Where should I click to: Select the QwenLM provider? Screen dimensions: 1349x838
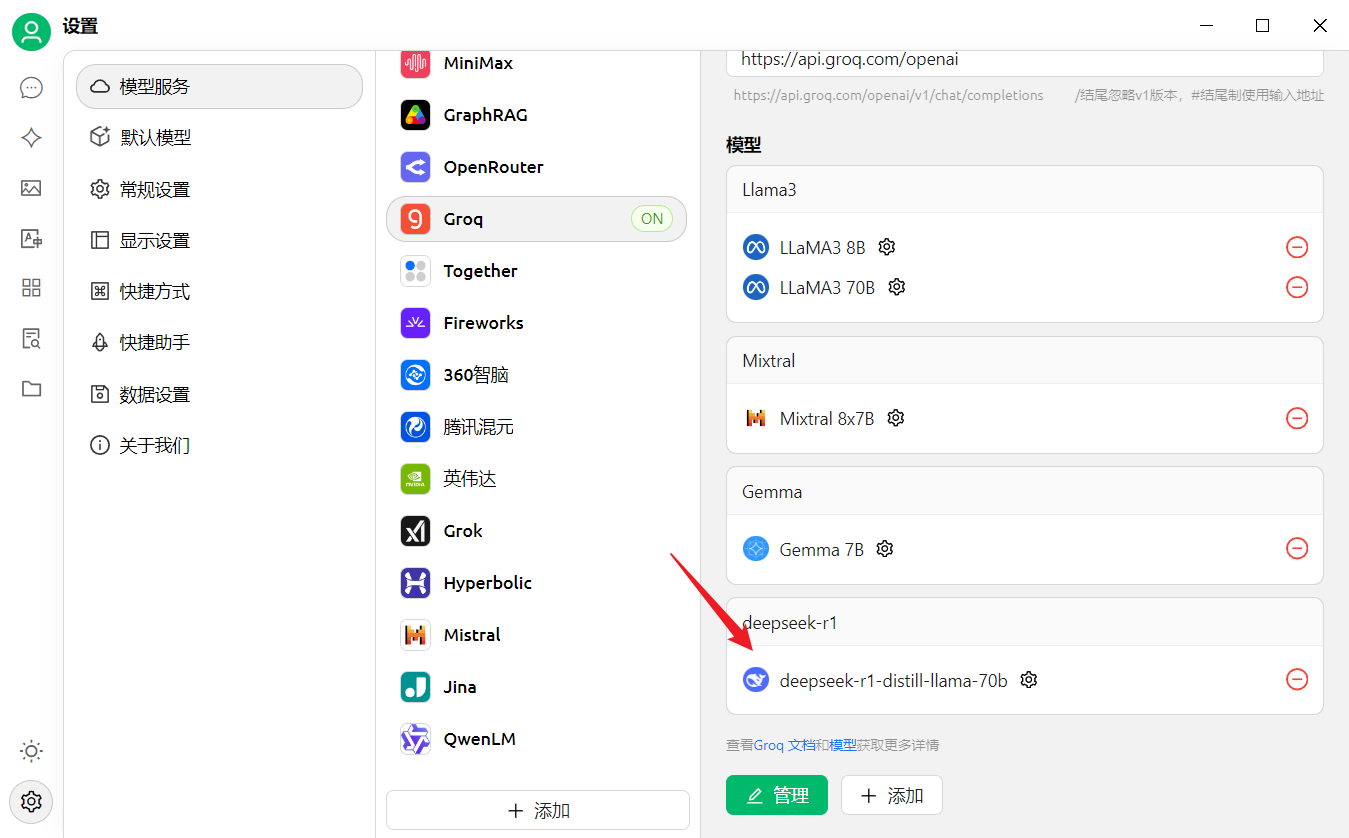536,739
